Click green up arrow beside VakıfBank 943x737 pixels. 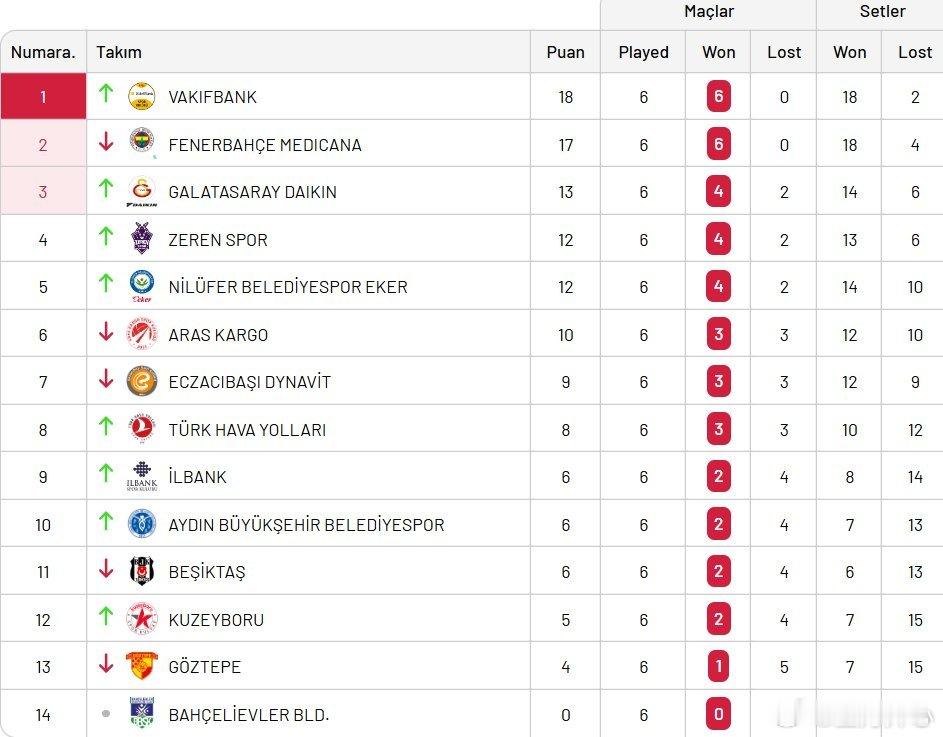[106, 94]
